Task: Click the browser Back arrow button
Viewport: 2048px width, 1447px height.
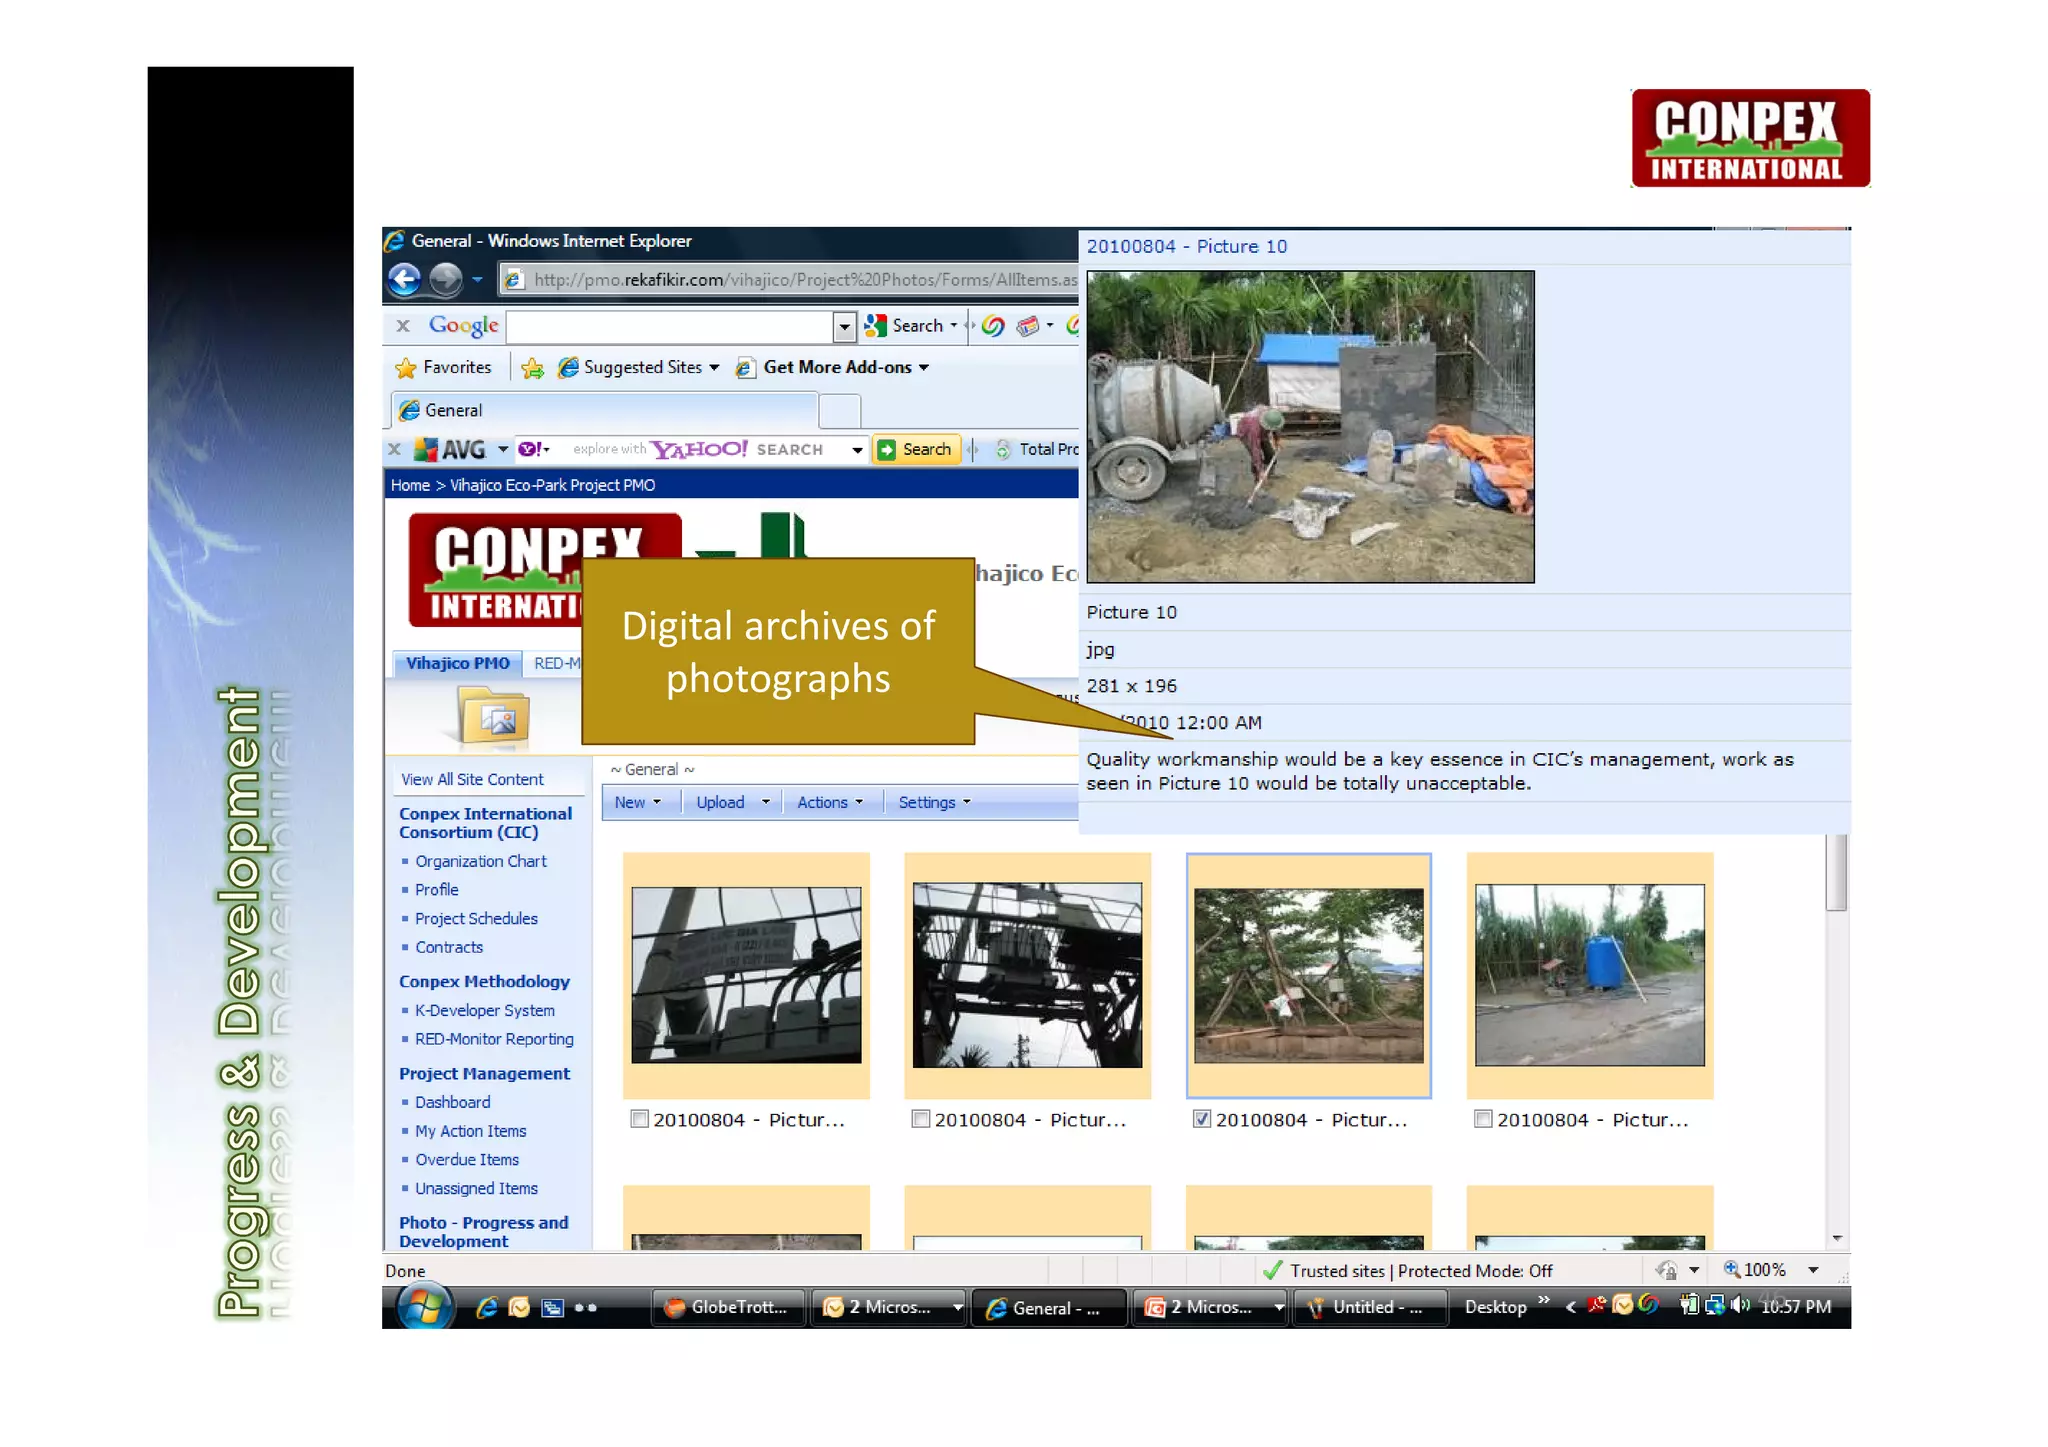Action: 405,279
